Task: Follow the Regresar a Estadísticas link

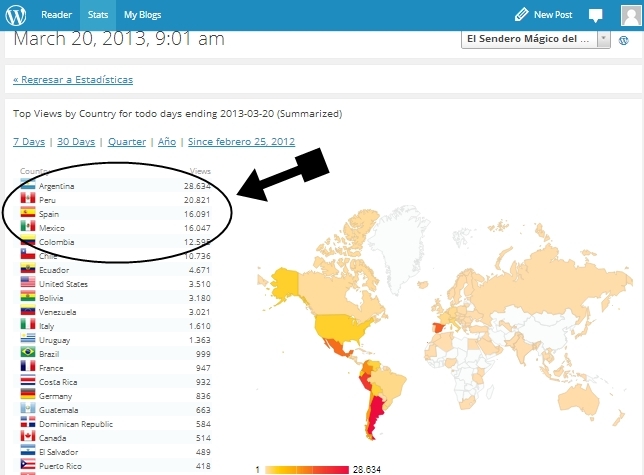Action: (72, 79)
